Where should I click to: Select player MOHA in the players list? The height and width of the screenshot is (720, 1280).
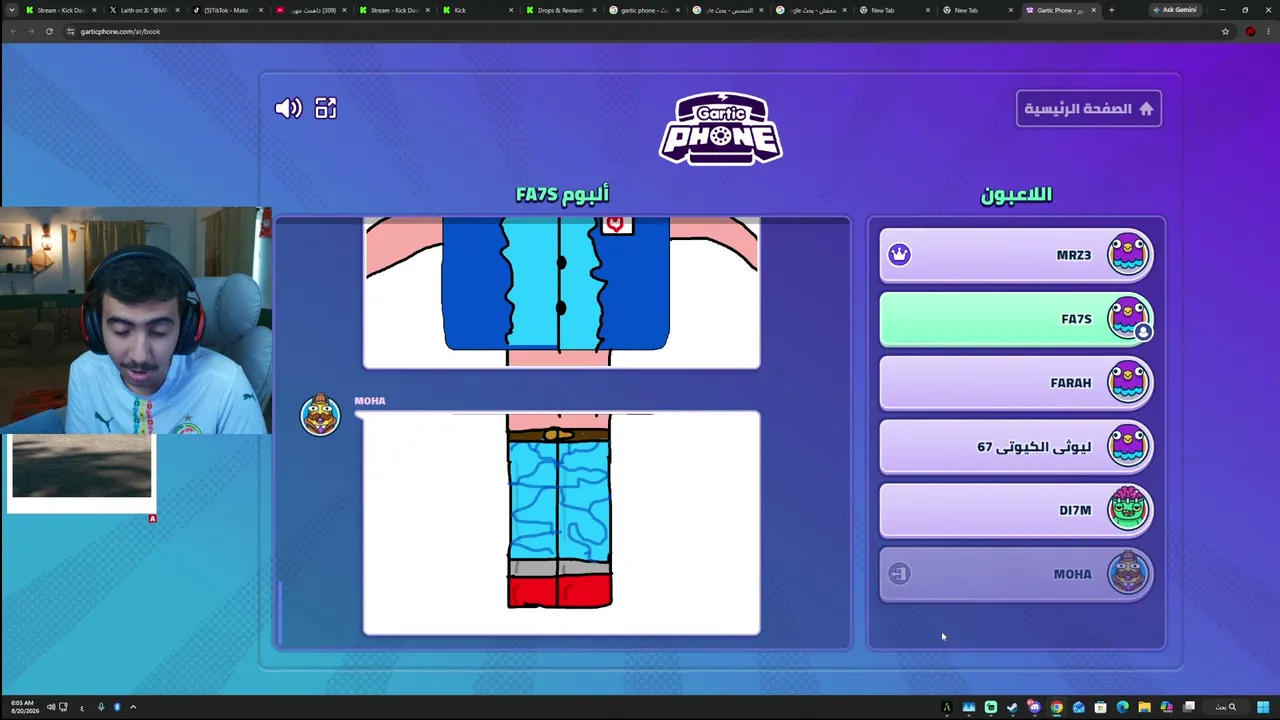pyautogui.click(x=1016, y=574)
